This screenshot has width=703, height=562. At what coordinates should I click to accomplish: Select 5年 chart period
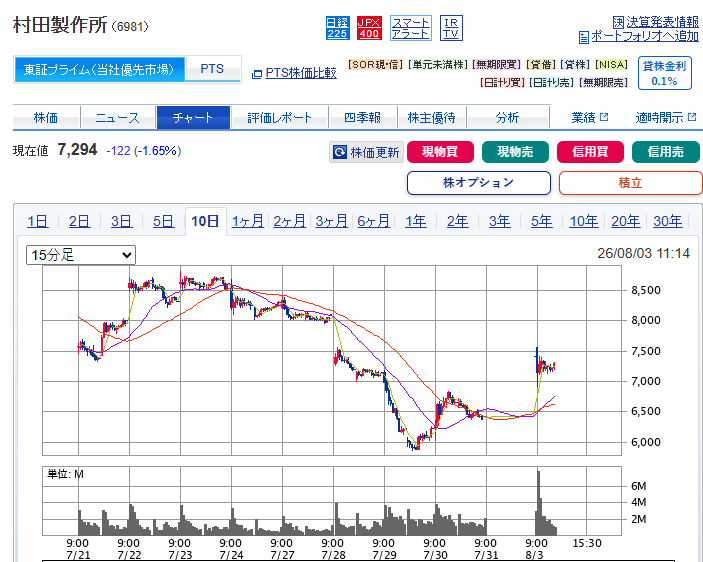tap(542, 221)
